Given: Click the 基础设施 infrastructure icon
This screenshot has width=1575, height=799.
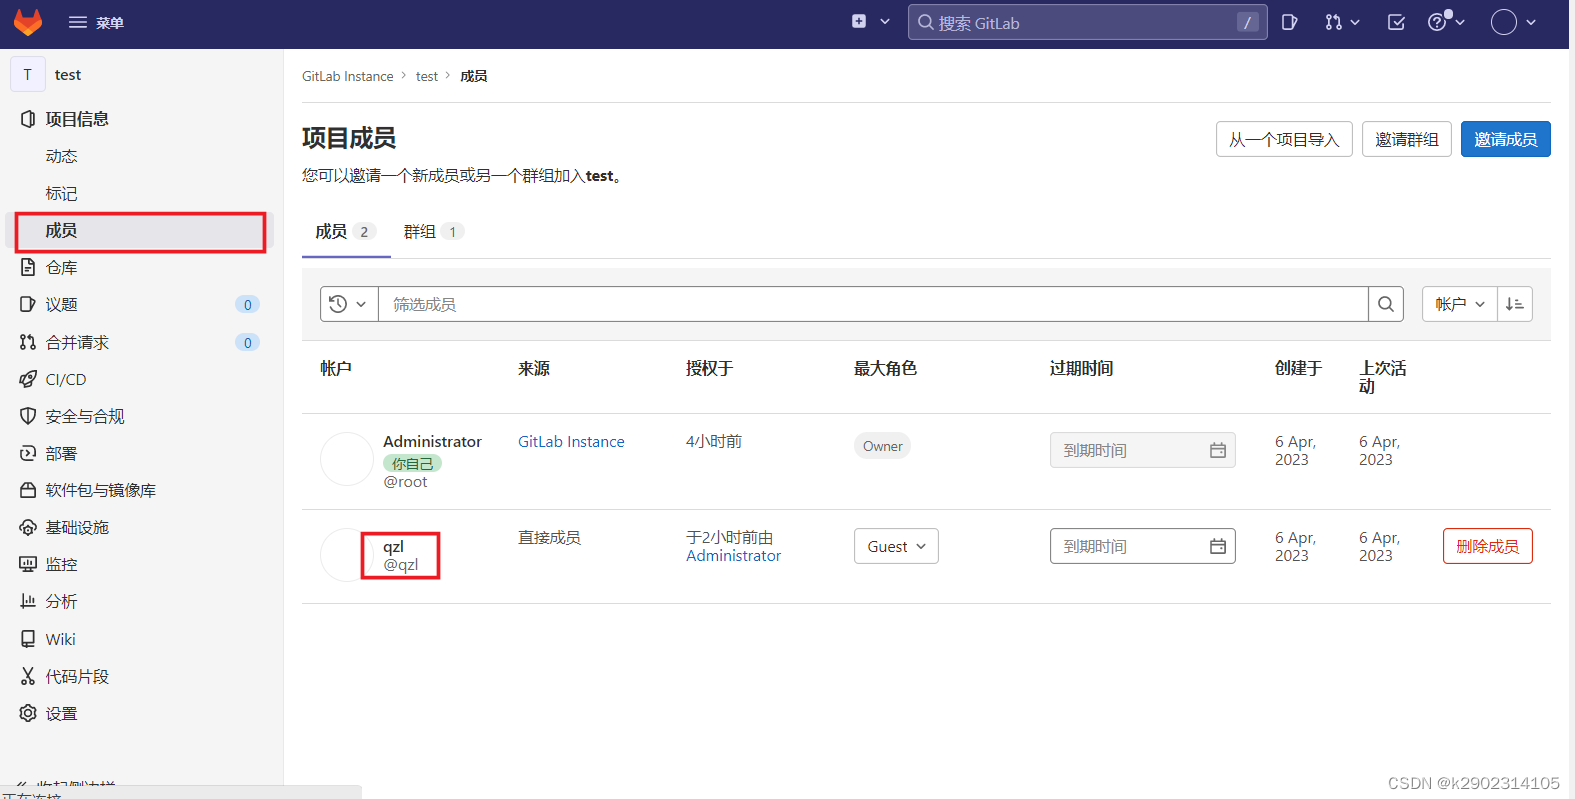Looking at the screenshot, I should click(x=28, y=527).
